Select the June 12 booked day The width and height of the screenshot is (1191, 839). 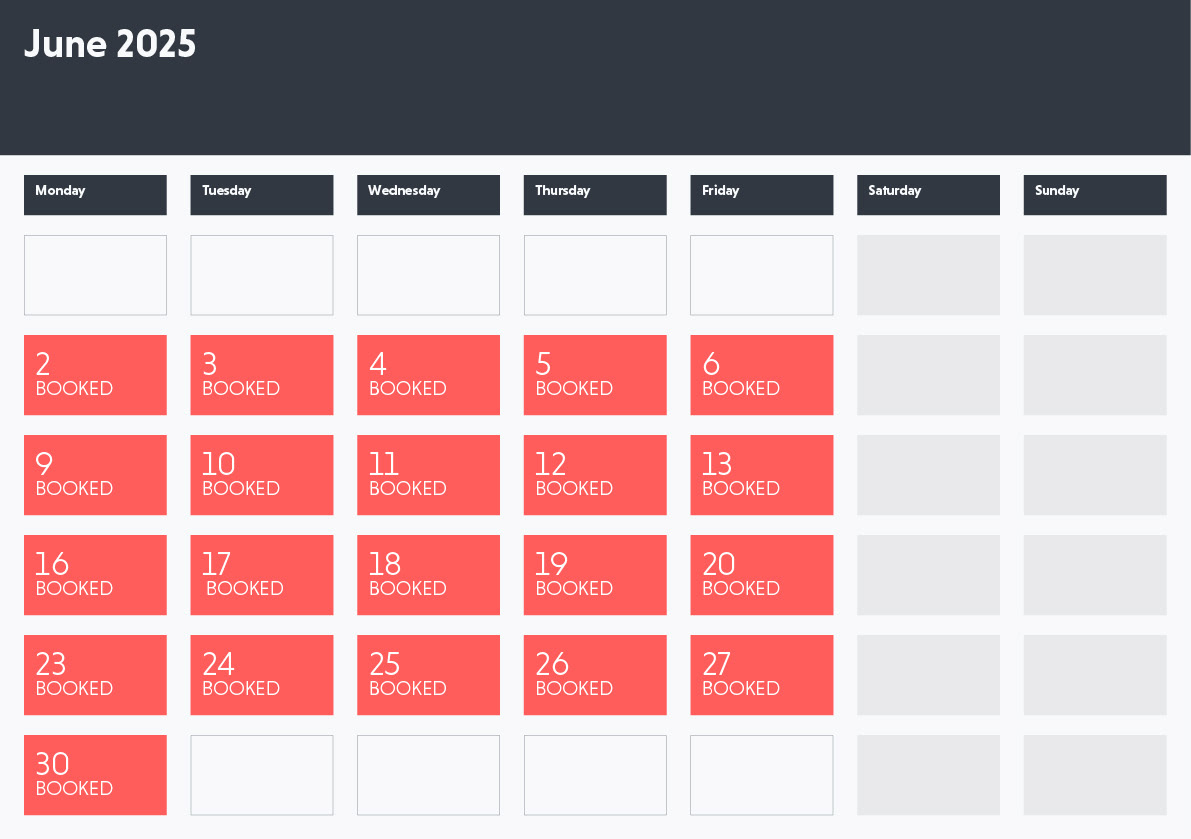click(x=595, y=475)
